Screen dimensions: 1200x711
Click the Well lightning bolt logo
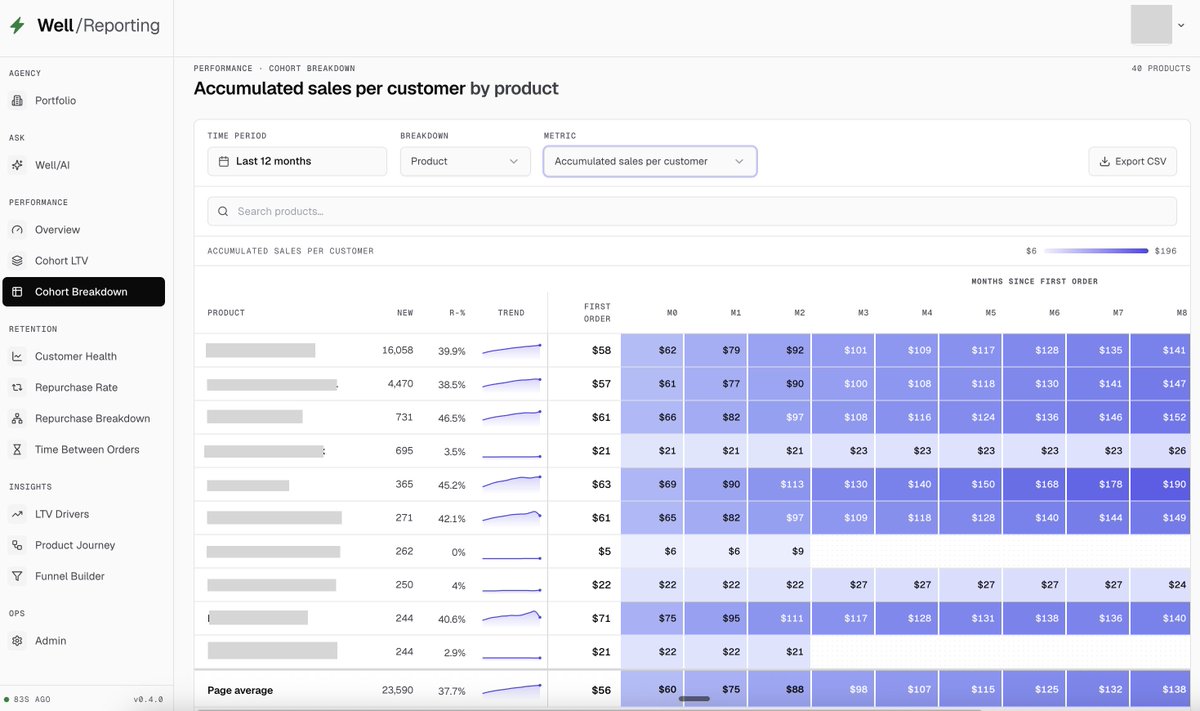[16, 26]
